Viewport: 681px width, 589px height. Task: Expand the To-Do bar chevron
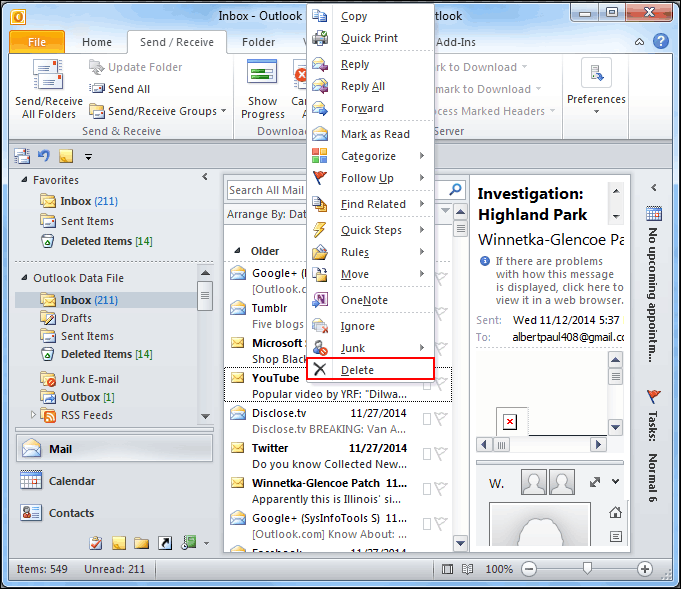point(654,188)
